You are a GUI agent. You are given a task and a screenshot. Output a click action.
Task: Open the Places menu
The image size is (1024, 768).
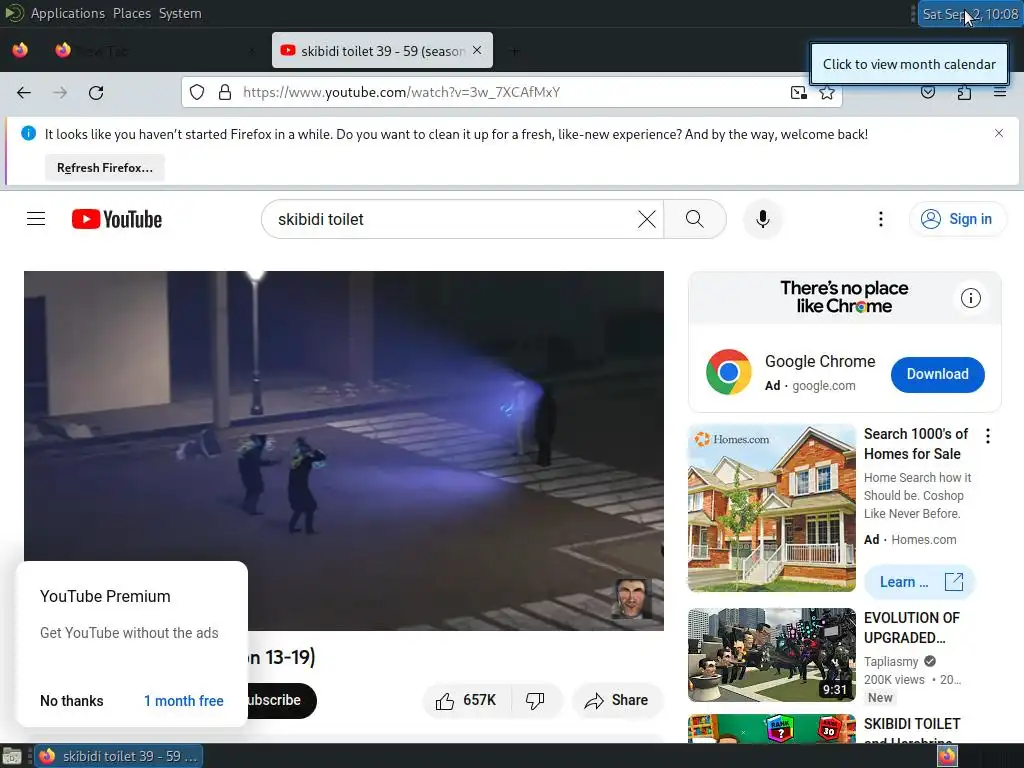point(131,13)
